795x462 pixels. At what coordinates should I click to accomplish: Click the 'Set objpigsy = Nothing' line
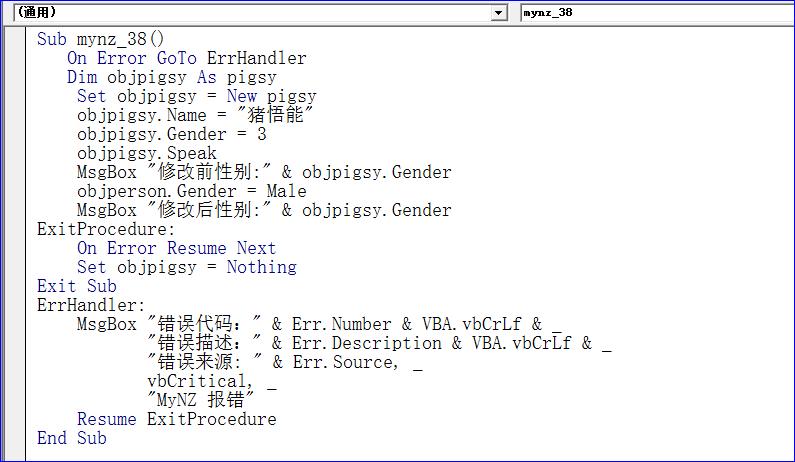click(x=187, y=267)
